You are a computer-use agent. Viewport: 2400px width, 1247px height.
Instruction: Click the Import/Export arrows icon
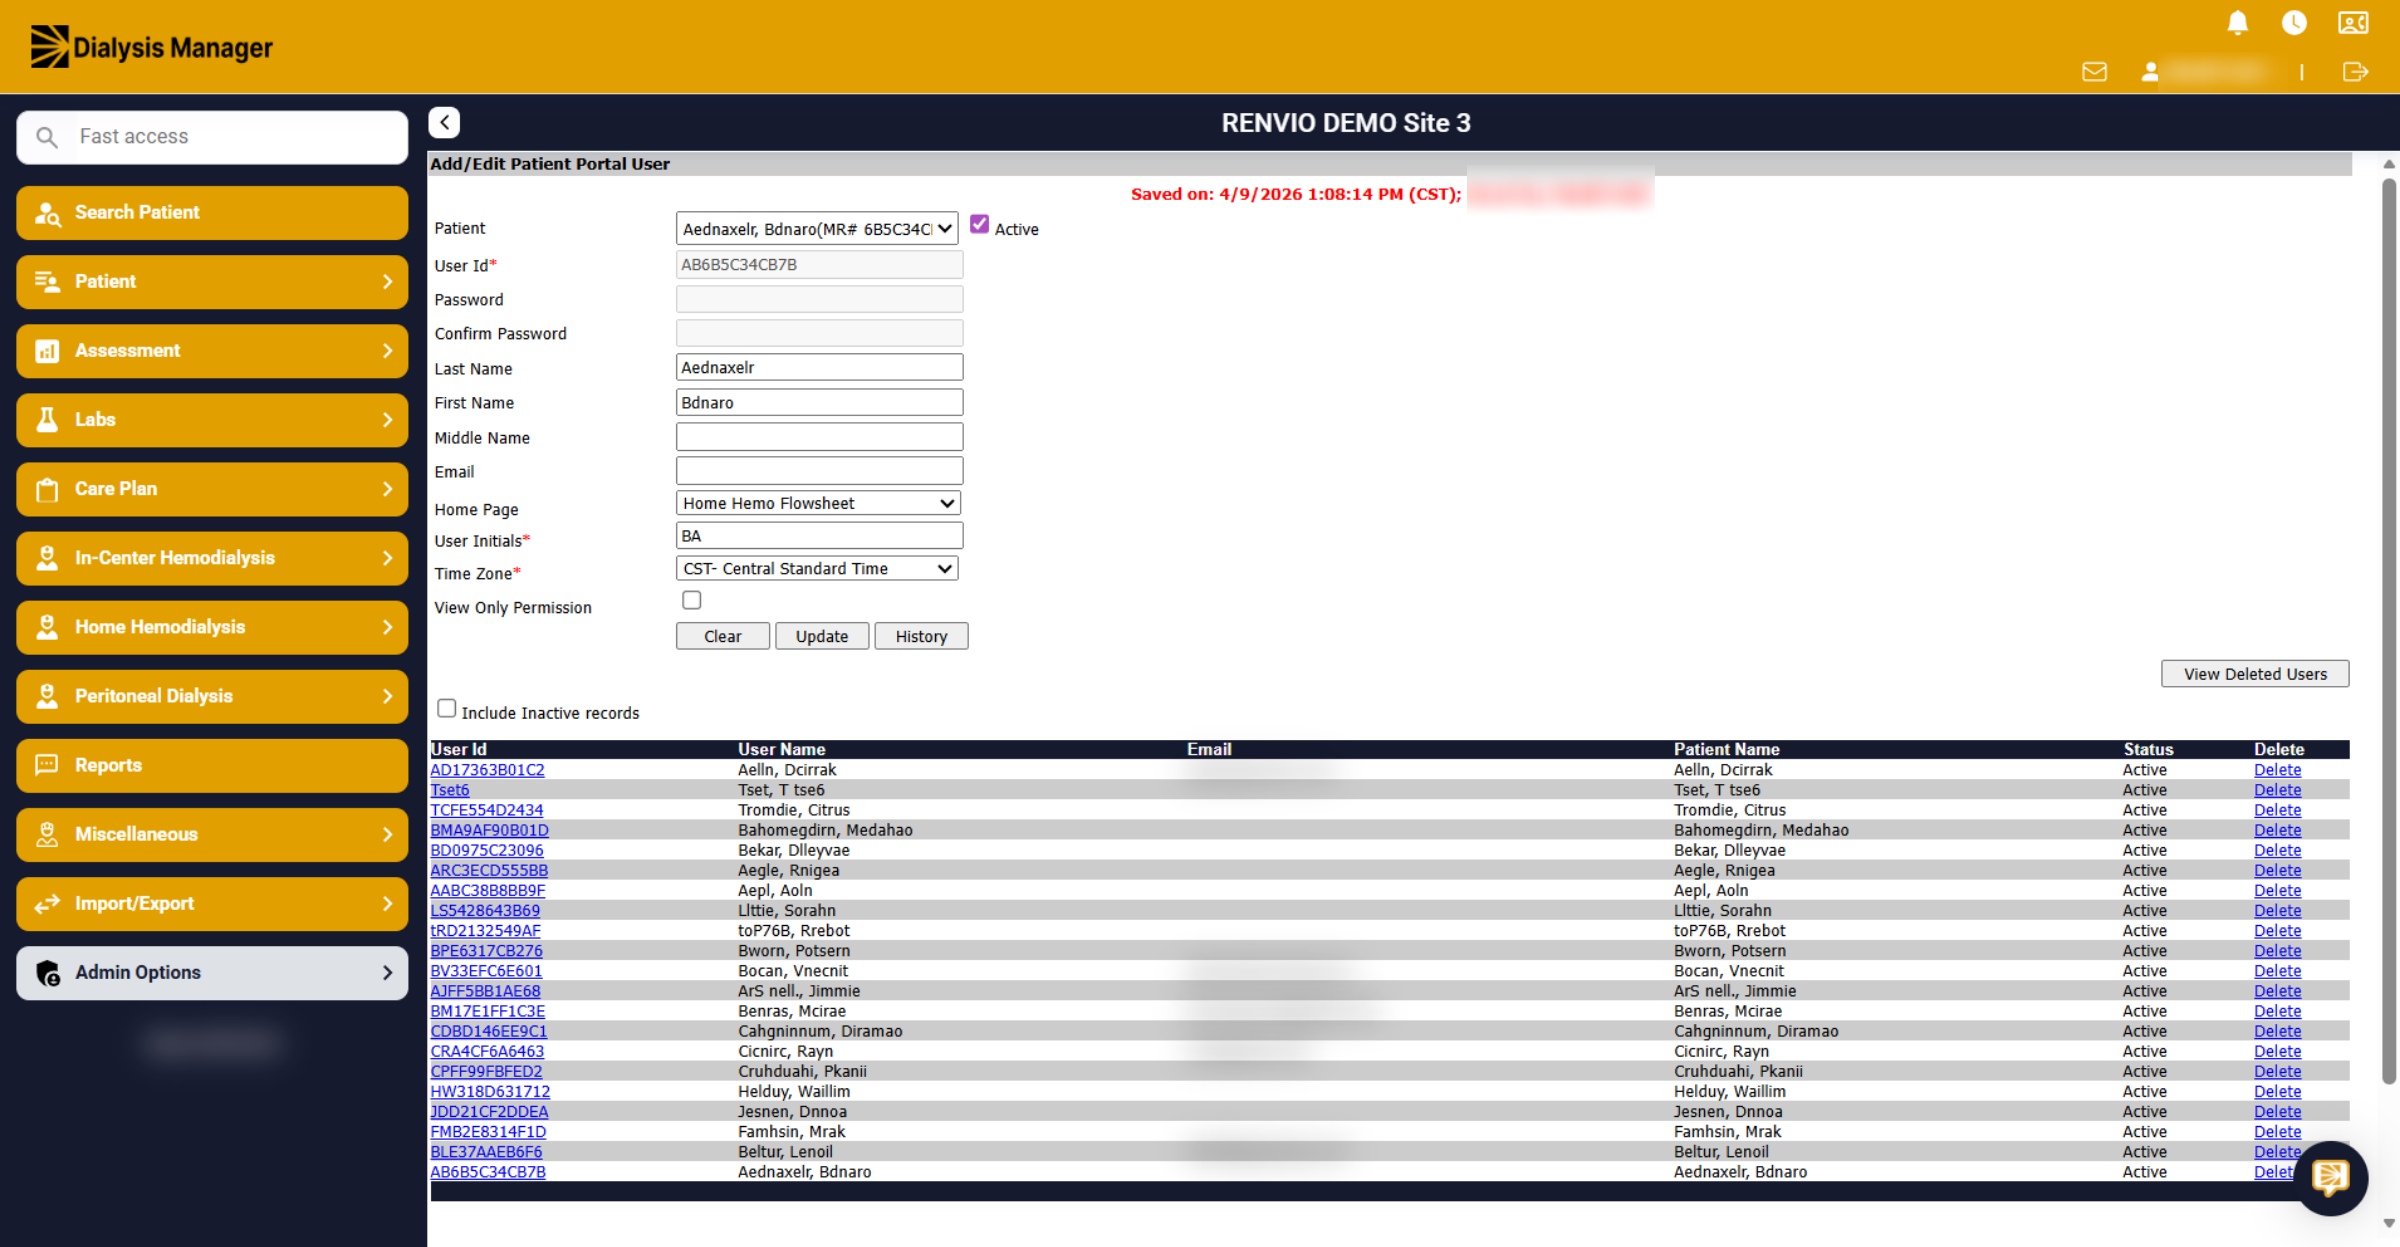coord(47,904)
